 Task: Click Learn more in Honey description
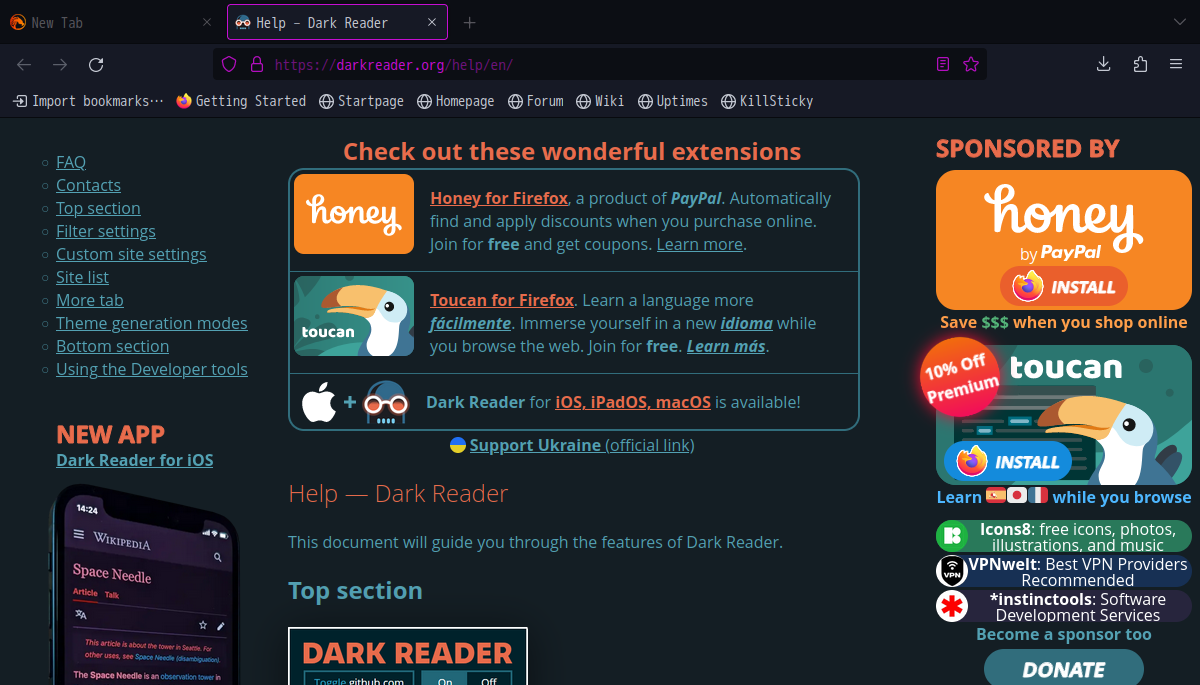[700, 244]
